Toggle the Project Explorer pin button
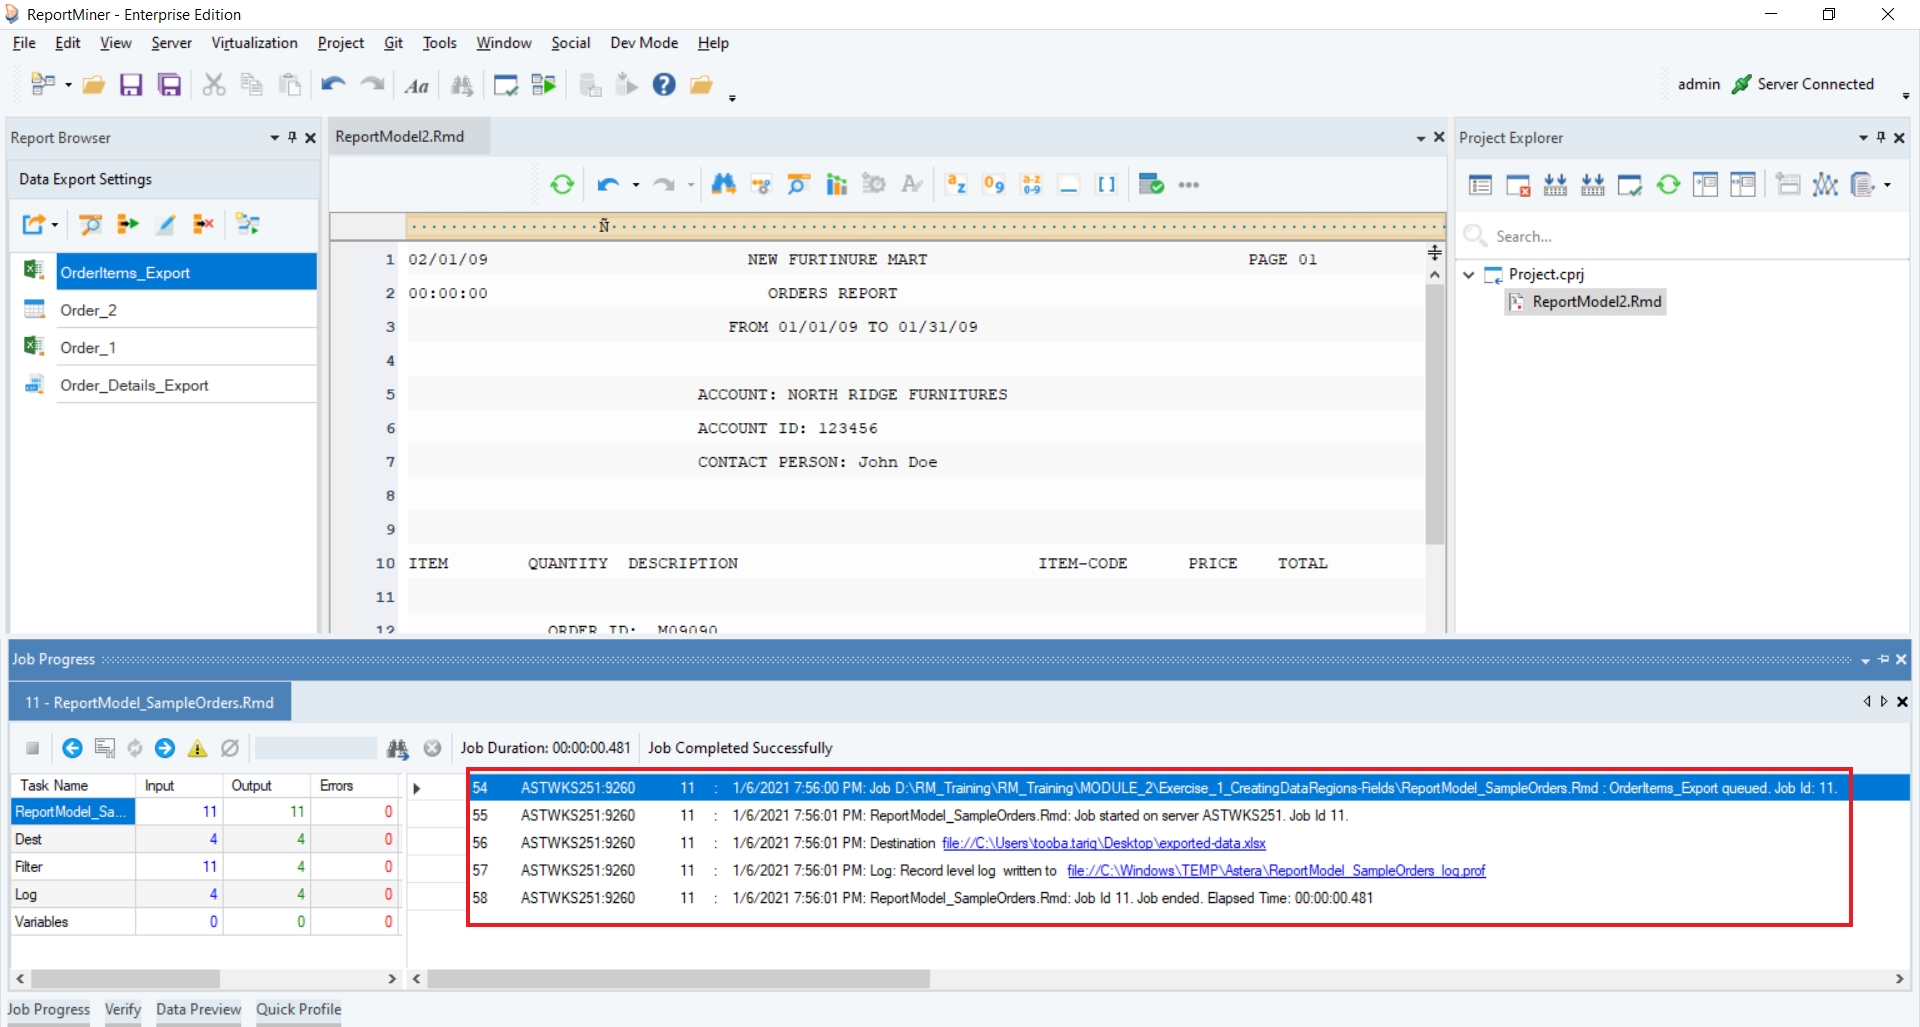 tap(1881, 138)
